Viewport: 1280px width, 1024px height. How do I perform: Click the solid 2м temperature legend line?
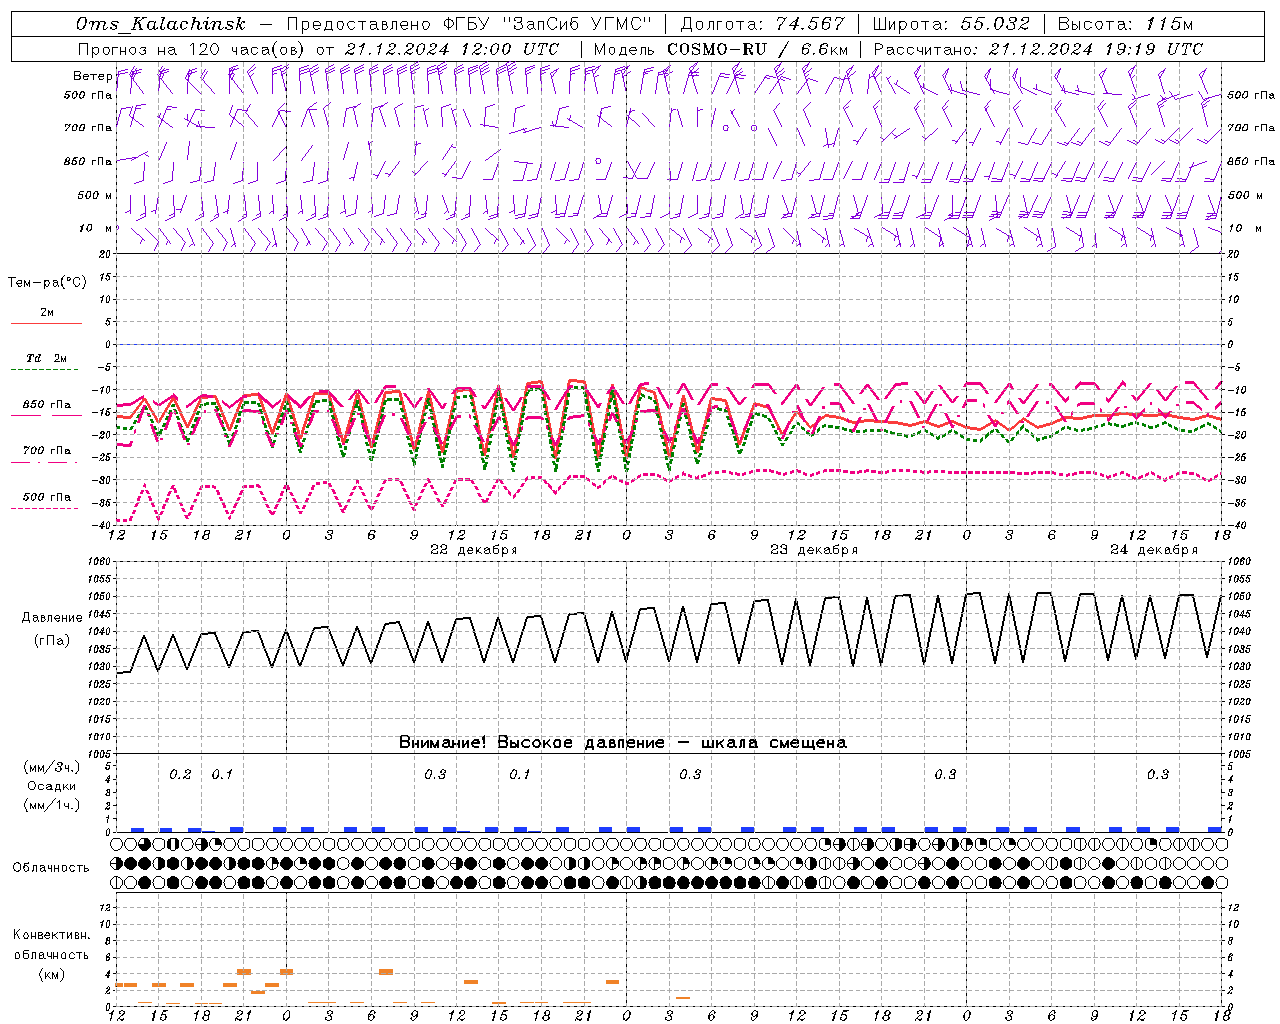click(x=46, y=323)
